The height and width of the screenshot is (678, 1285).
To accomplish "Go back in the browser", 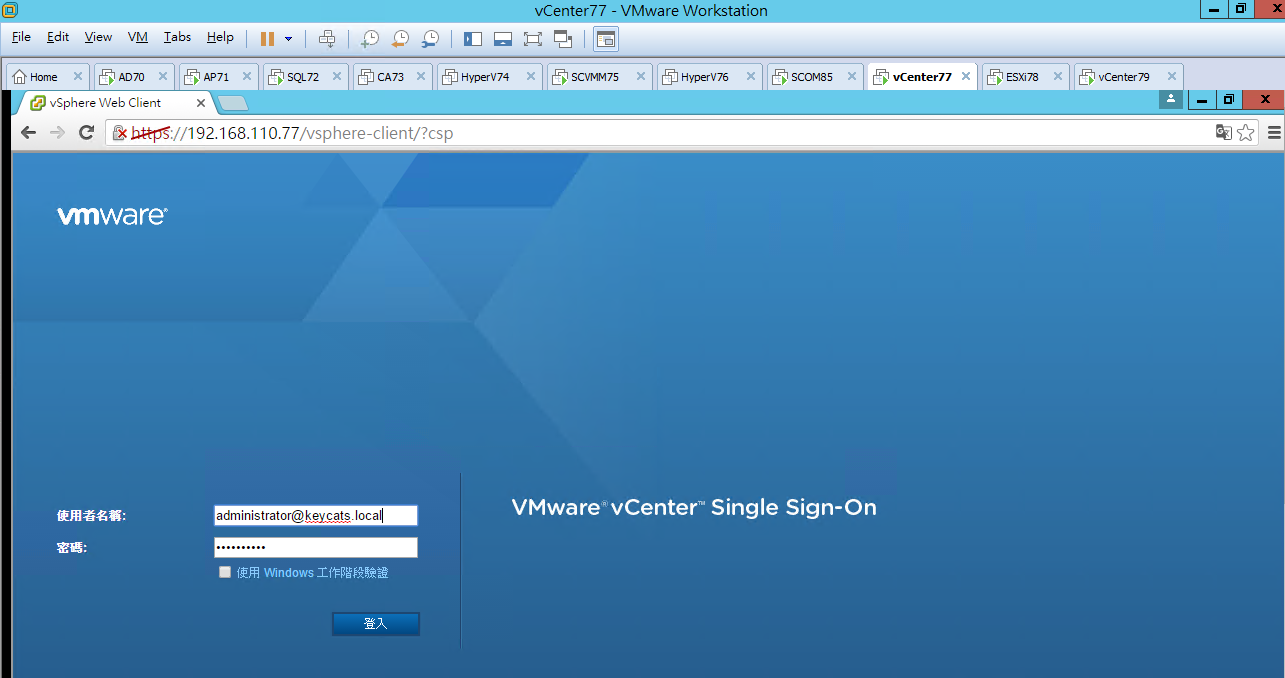I will tap(28, 132).
